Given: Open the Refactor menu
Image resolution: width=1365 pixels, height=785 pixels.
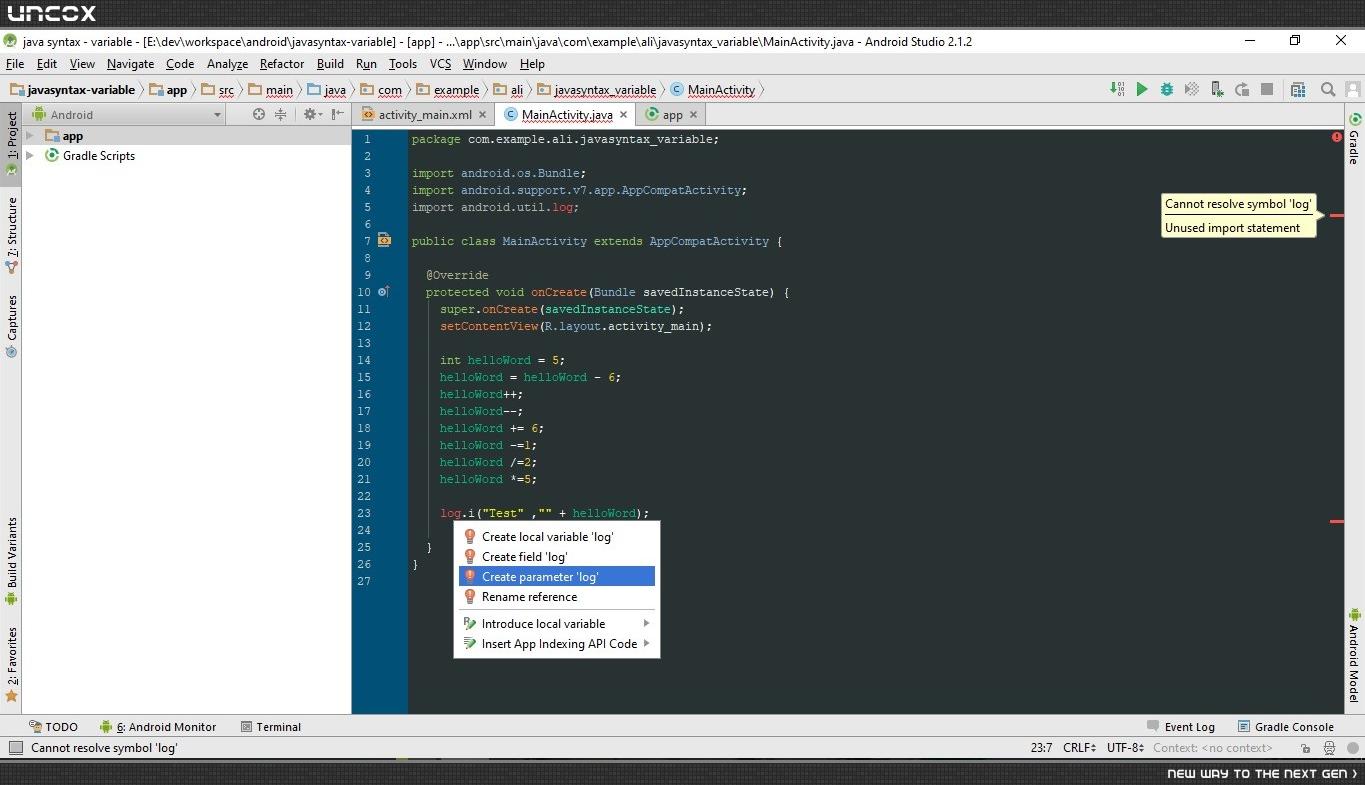Looking at the screenshot, I should (282, 64).
